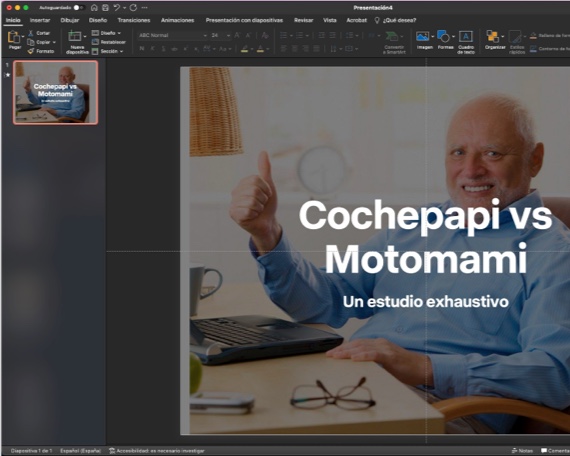Open the font size 24 dropdown
Image resolution: width=570 pixels, height=456 pixels.
(x=228, y=36)
